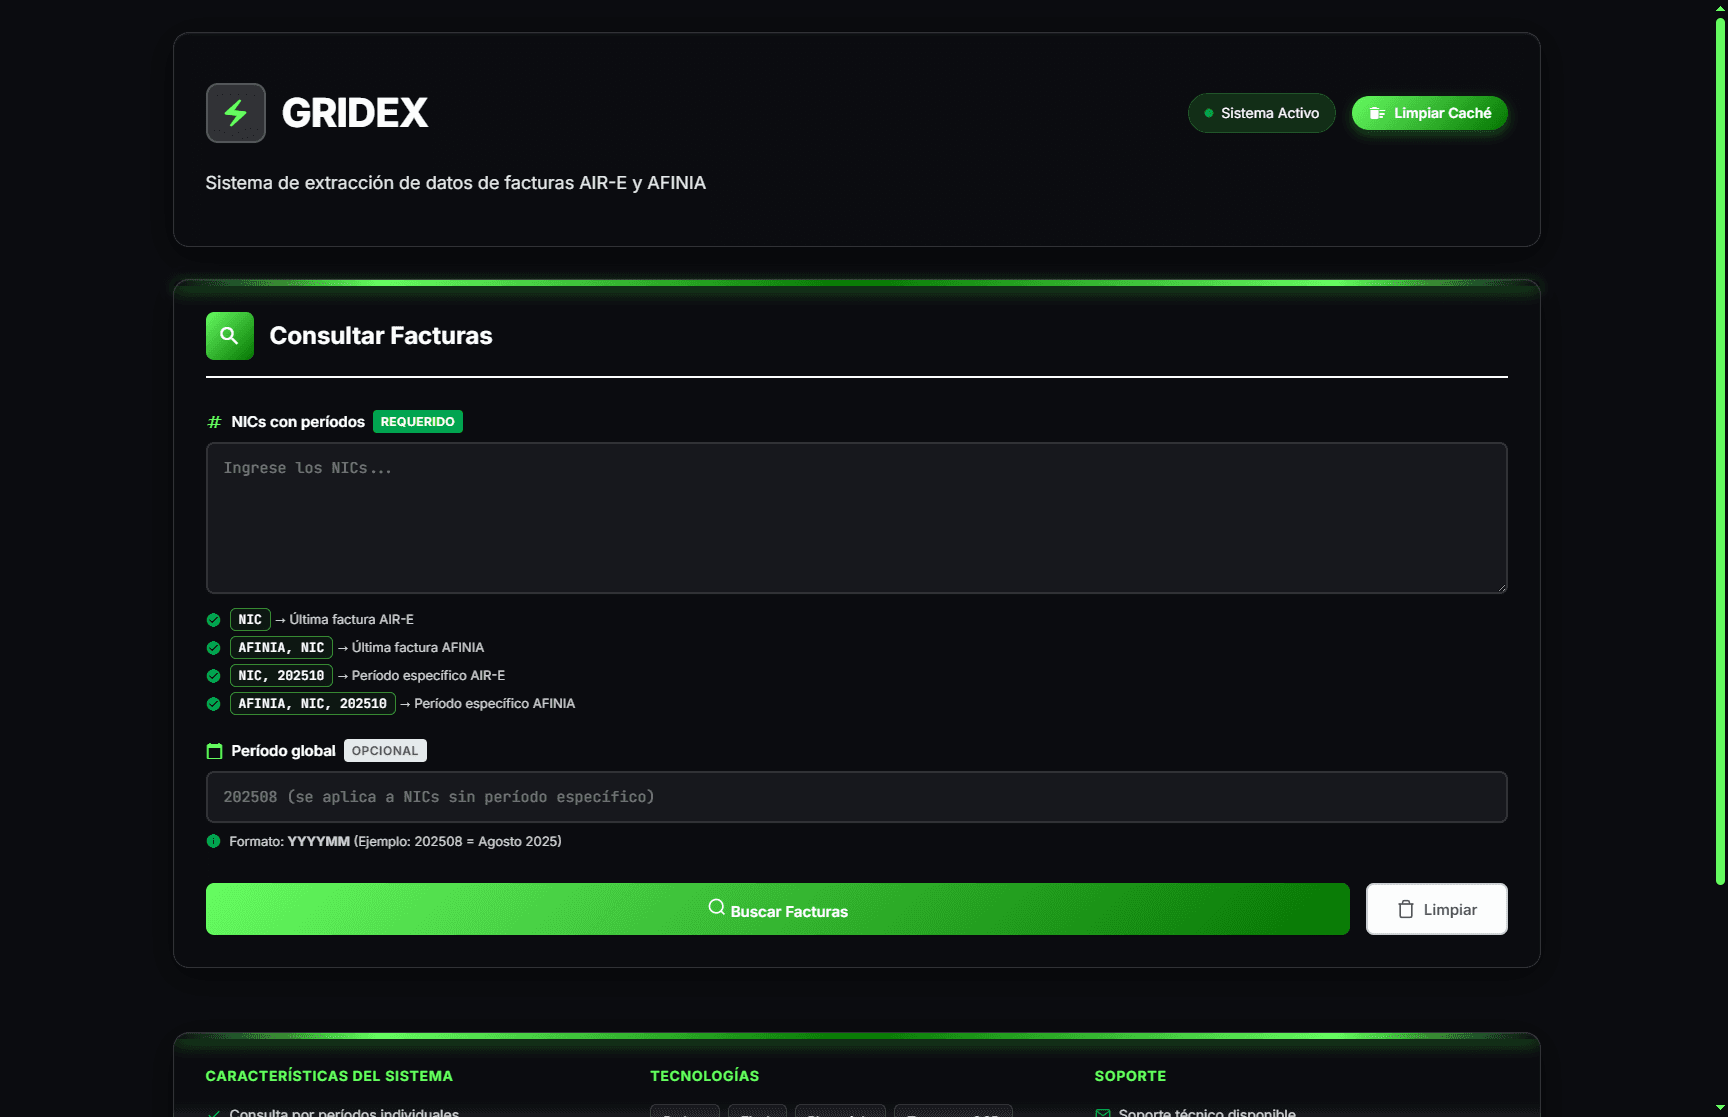This screenshot has width=1728, height=1117.
Task: Click the green search icon beside Consultar Facturas
Action: [229, 336]
